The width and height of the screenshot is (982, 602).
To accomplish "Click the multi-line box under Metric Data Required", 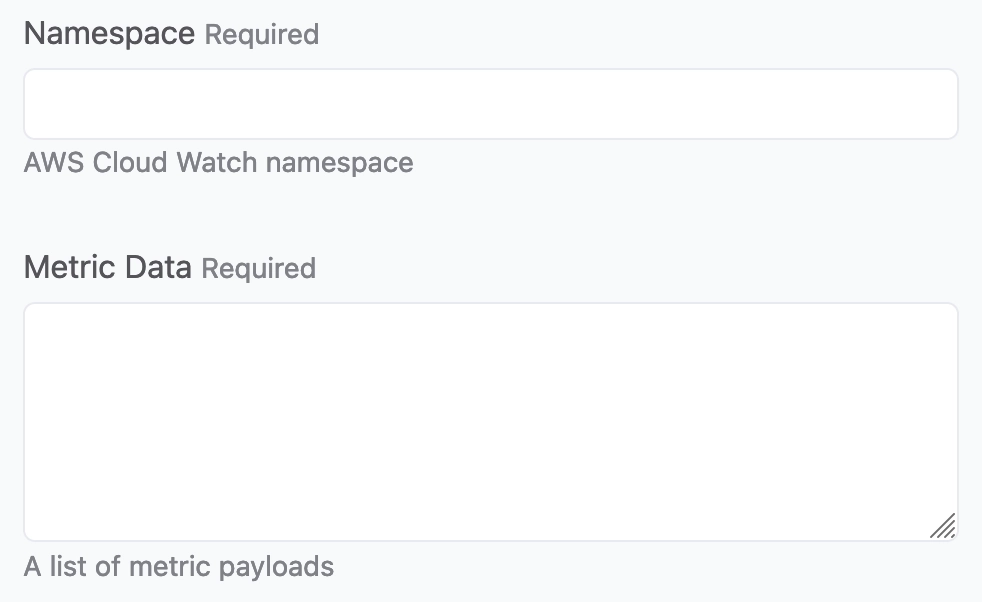I will (490, 421).
